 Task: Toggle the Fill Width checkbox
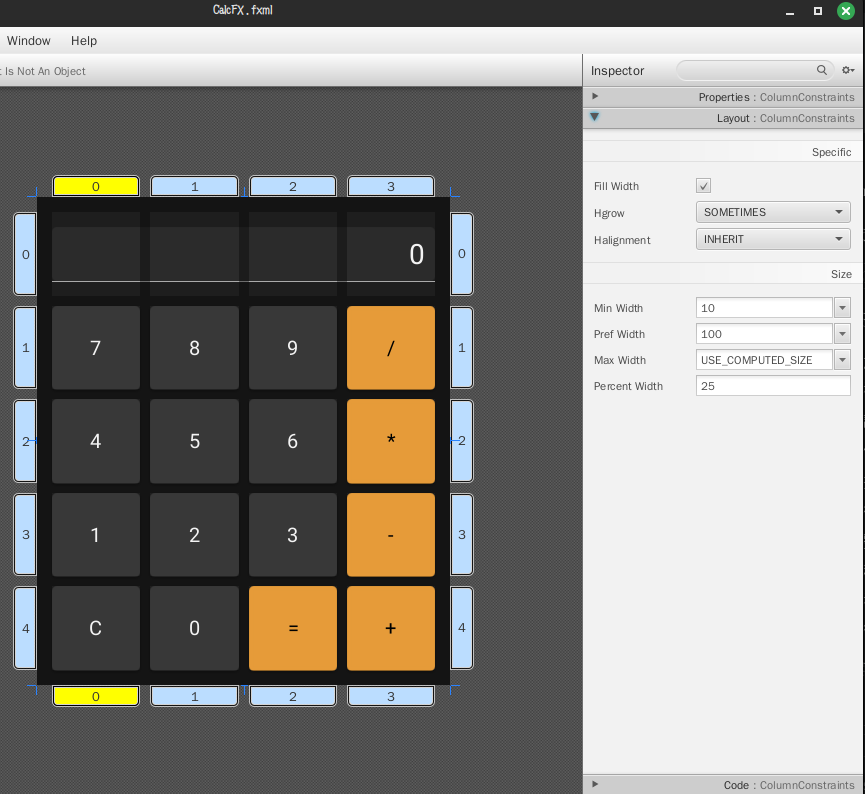point(703,185)
